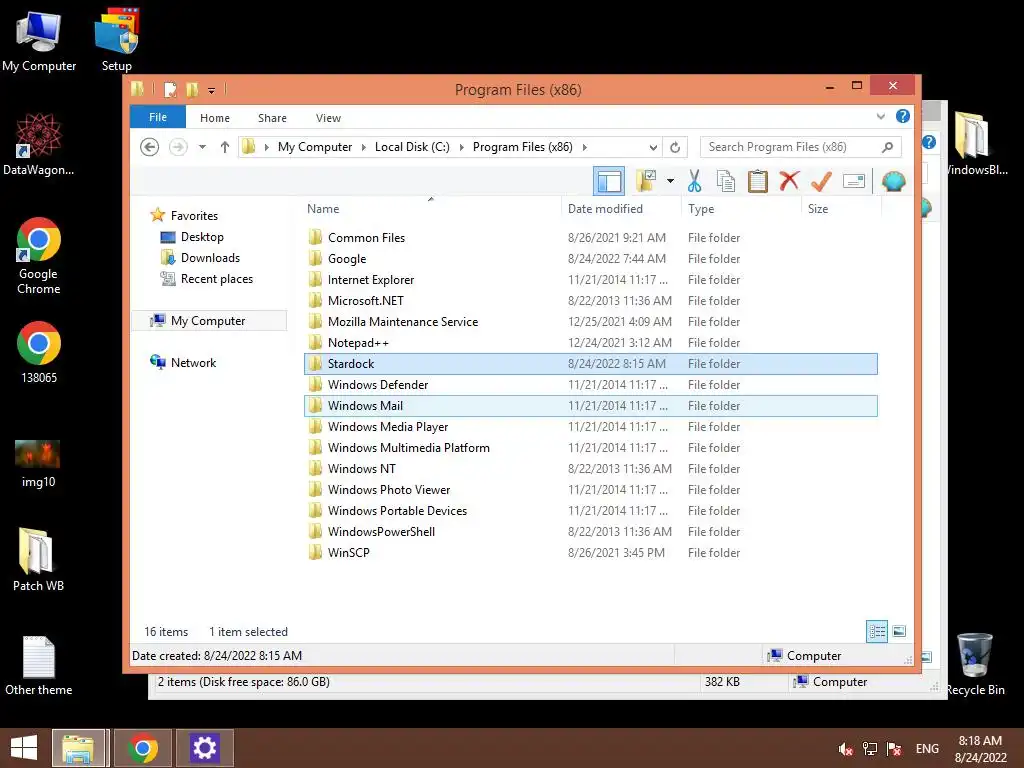Copy selection using the copy icon
This screenshot has width=1024, height=768.
(726, 181)
